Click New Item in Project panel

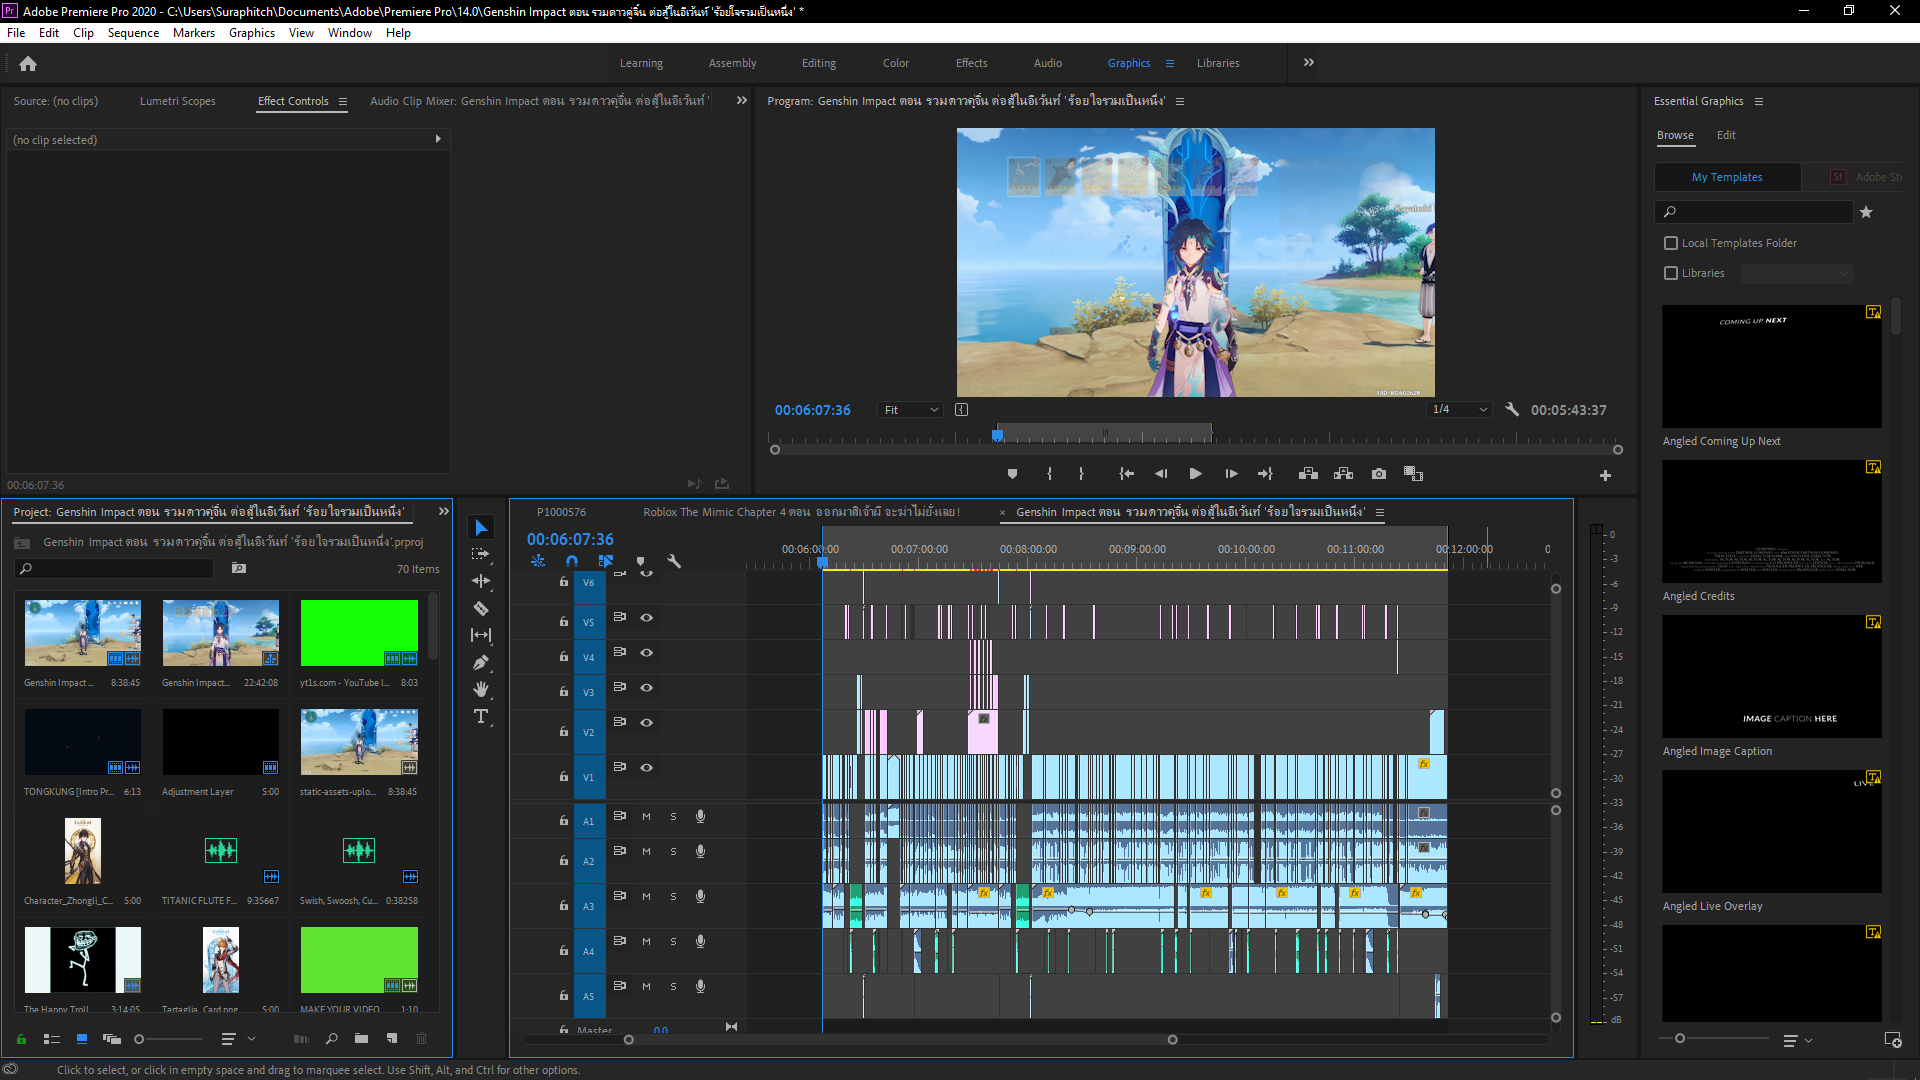coord(392,1039)
